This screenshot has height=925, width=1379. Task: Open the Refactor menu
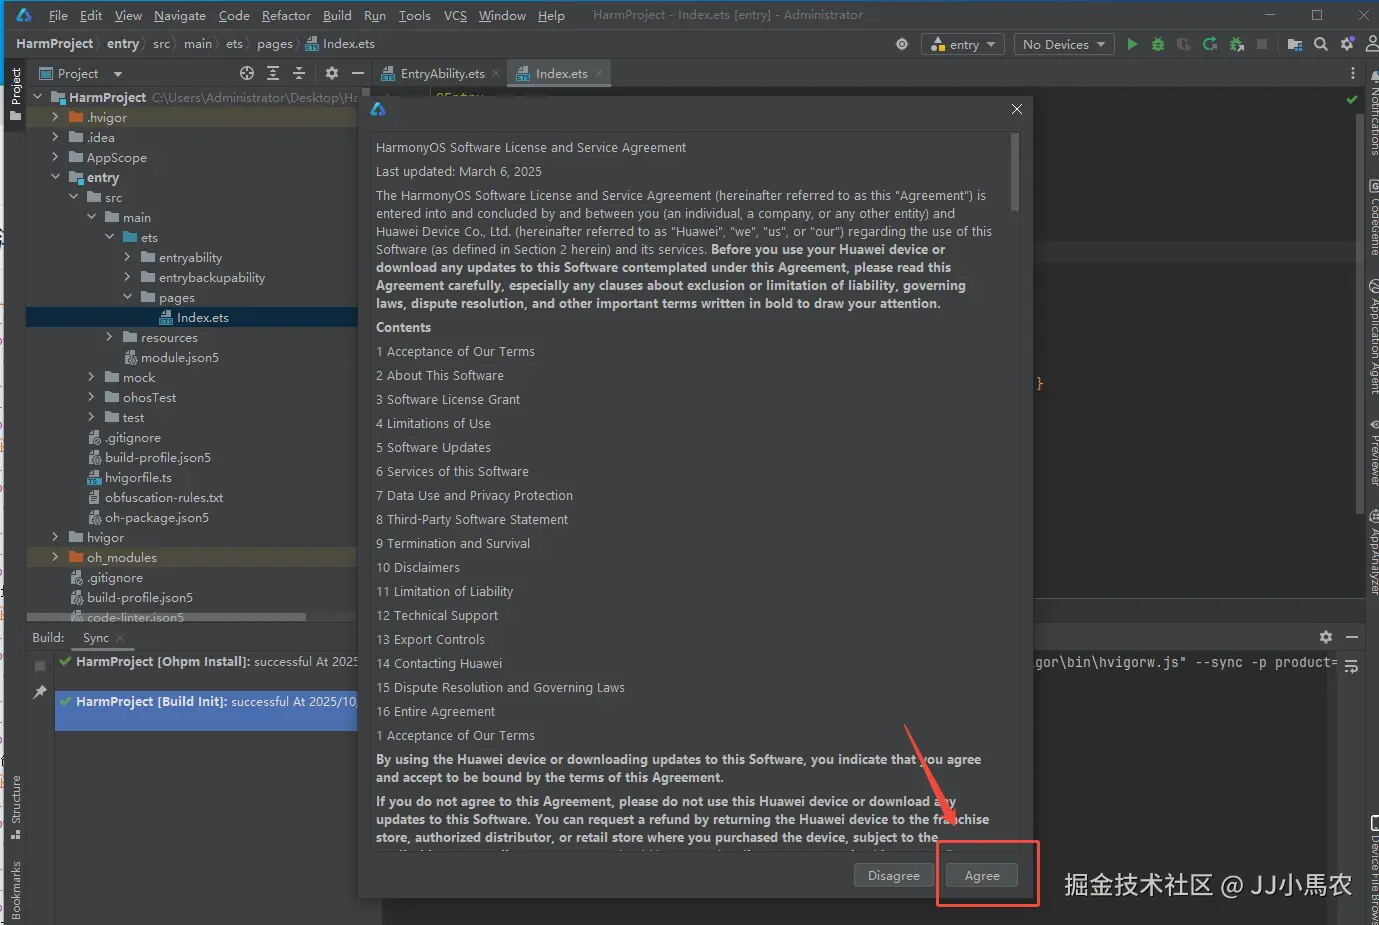click(286, 15)
